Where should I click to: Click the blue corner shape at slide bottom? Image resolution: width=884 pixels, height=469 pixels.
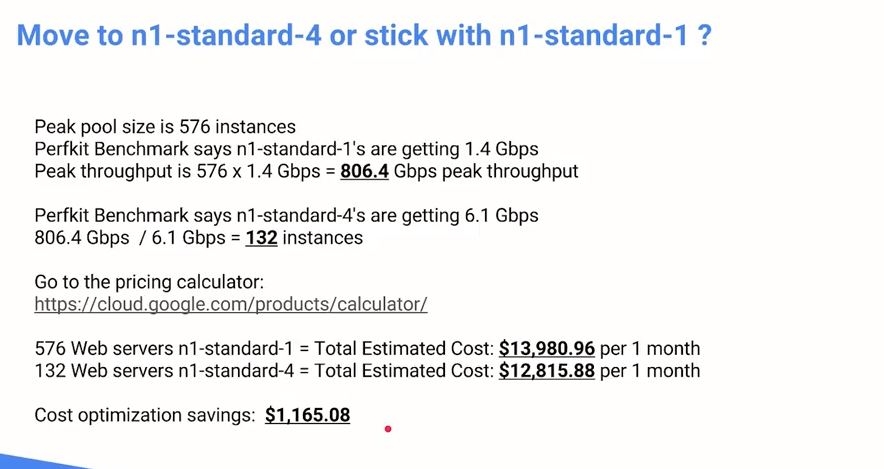pyautogui.click(x=45, y=461)
